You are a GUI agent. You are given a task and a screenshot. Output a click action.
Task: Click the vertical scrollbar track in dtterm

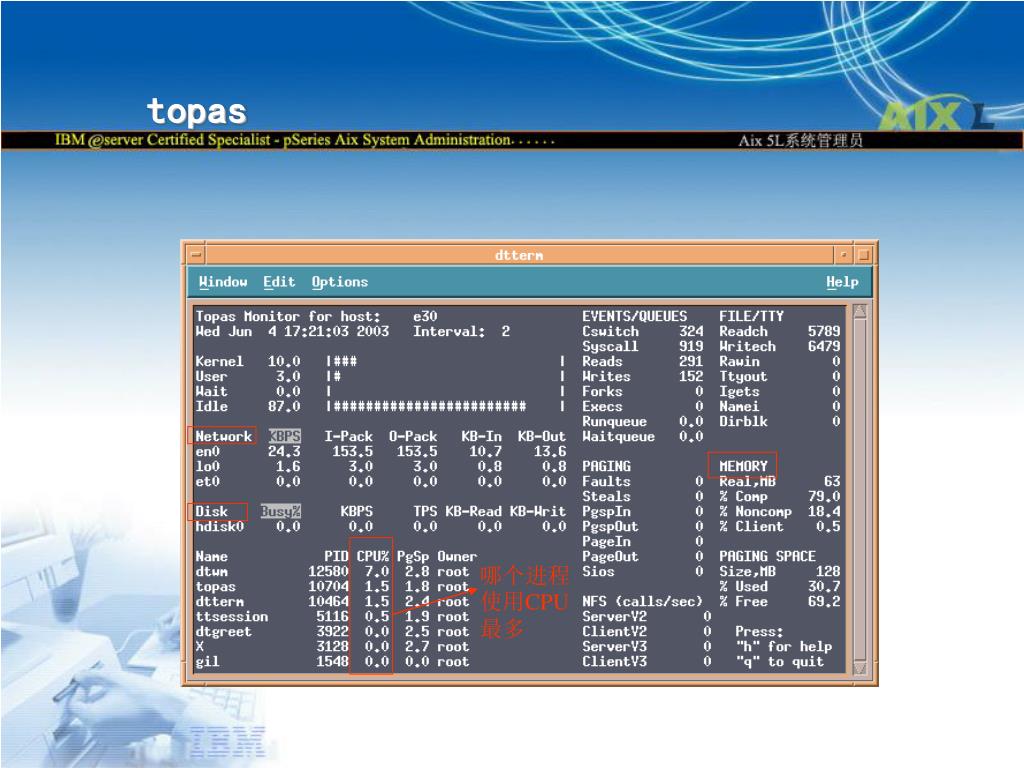[860, 490]
